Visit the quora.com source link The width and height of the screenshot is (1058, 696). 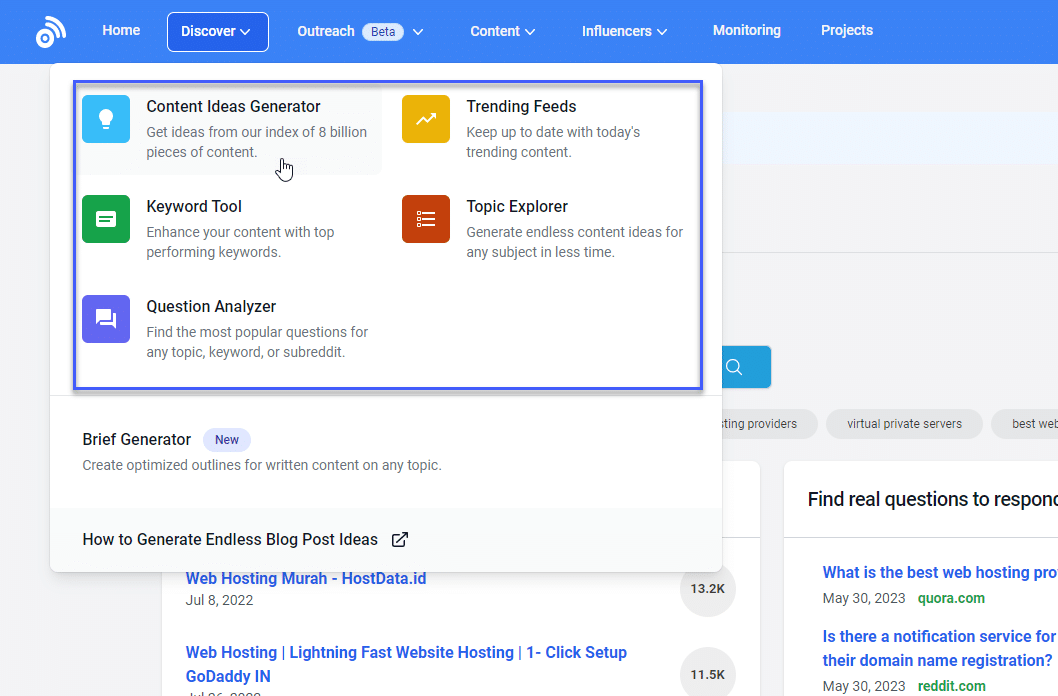coord(951,598)
